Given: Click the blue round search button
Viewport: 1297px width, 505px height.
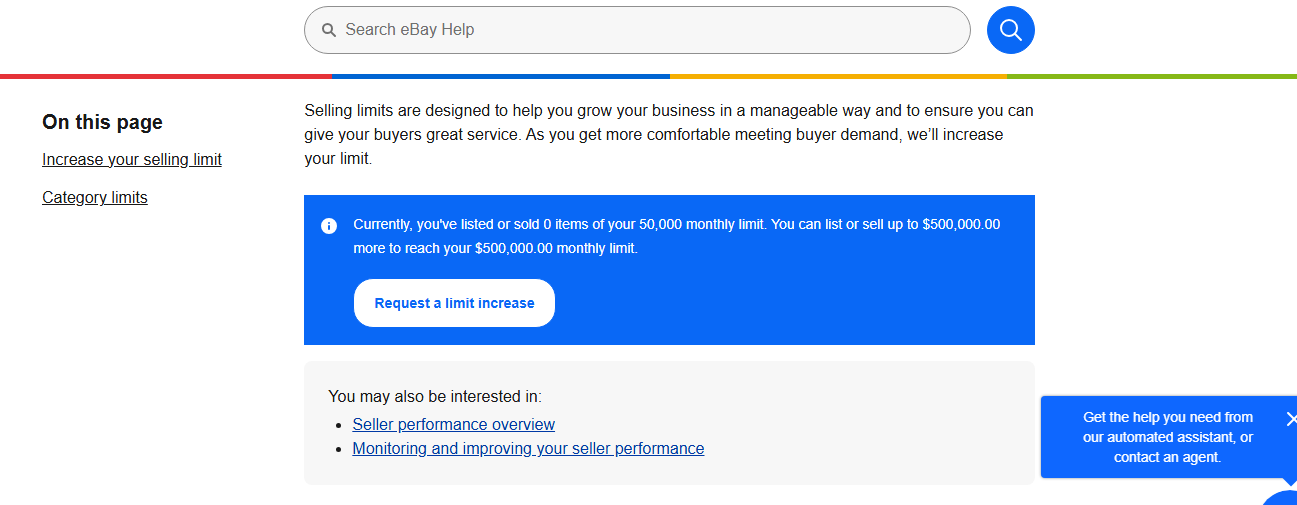Looking at the screenshot, I should (x=1010, y=30).
